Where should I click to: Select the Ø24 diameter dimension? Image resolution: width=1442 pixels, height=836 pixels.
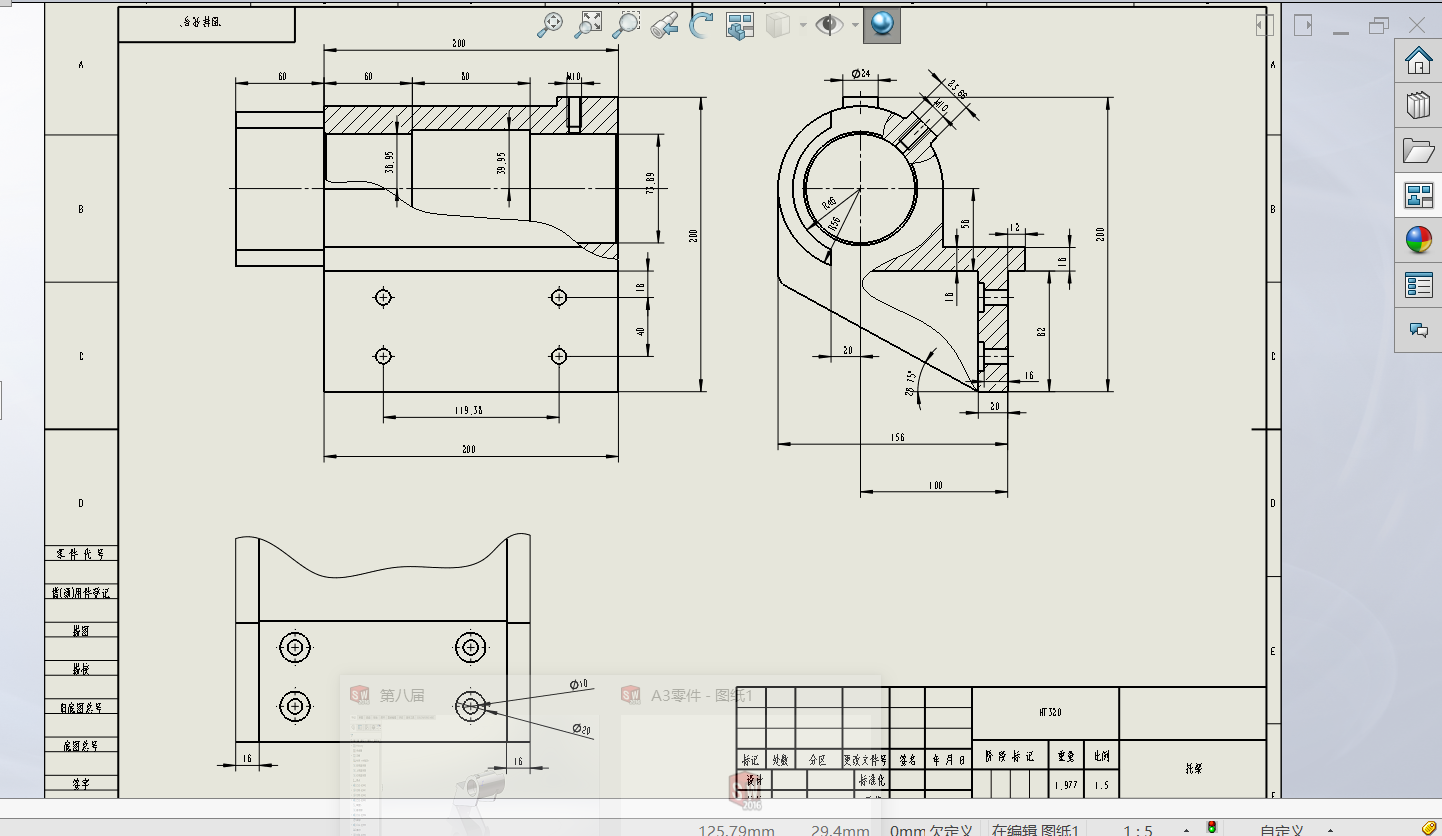coord(860,74)
